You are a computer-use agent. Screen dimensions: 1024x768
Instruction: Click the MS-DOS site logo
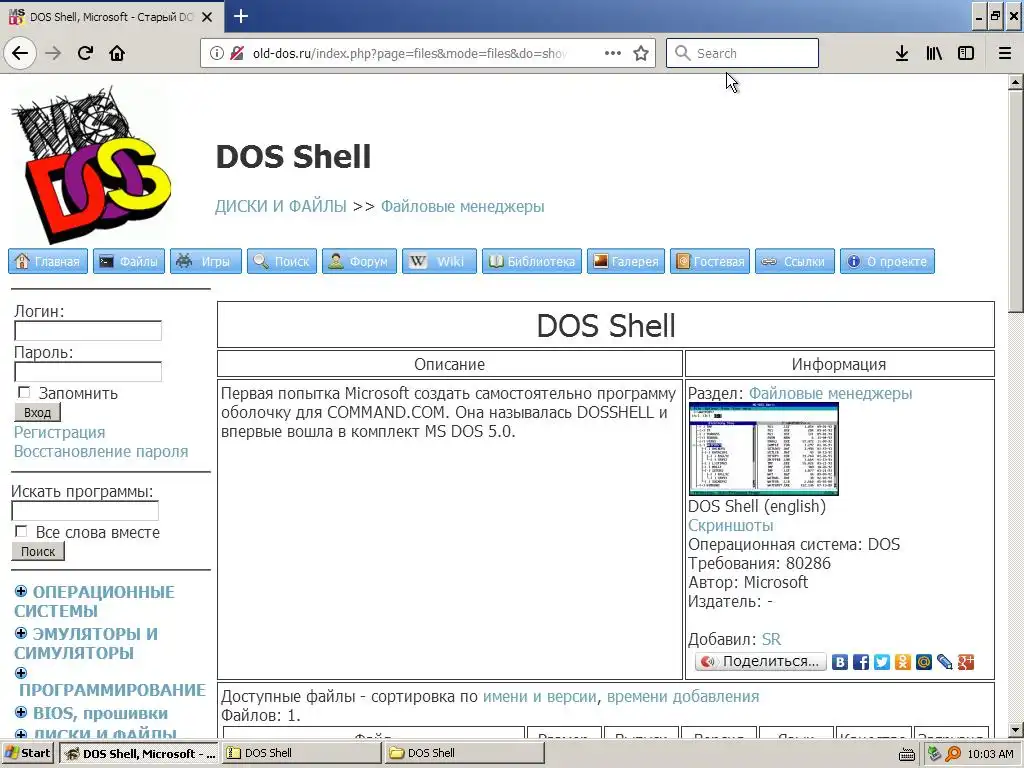point(91,166)
